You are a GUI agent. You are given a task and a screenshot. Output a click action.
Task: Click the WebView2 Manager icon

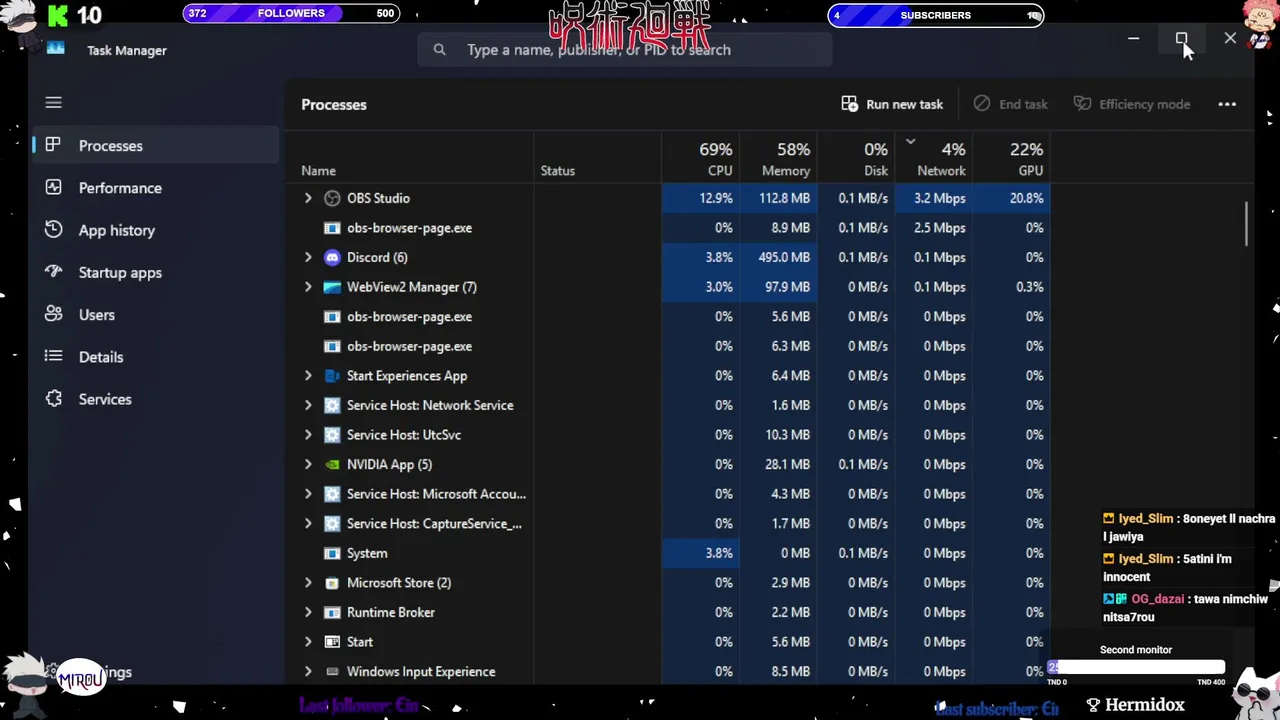pos(332,287)
